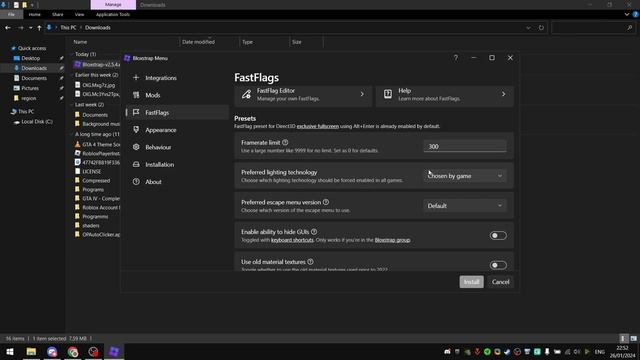Open Preferred escape menu version dropdown

tap(465, 206)
